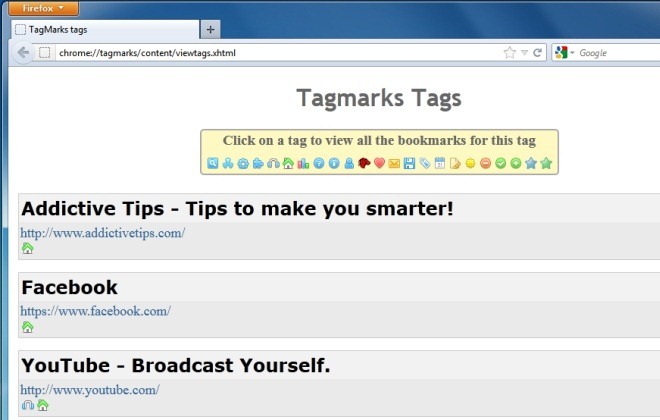This screenshot has height=420, width=660.
Task: Select the green star tag icon
Action: point(546,163)
